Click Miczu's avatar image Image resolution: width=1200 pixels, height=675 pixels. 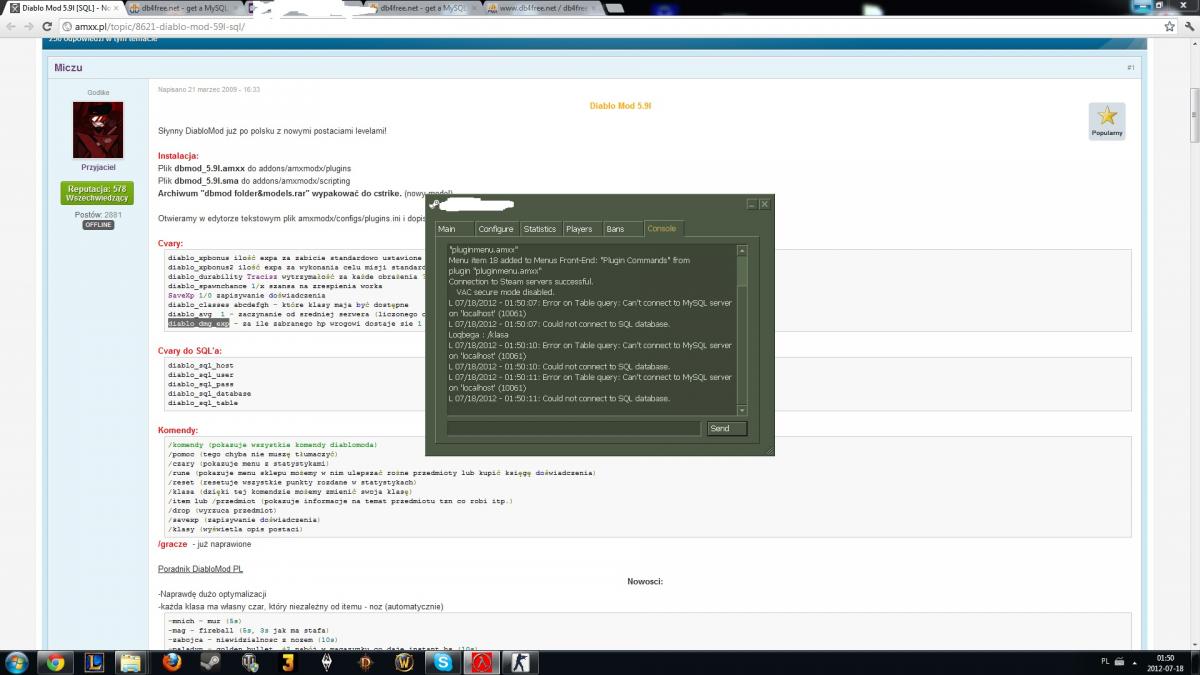(98, 130)
